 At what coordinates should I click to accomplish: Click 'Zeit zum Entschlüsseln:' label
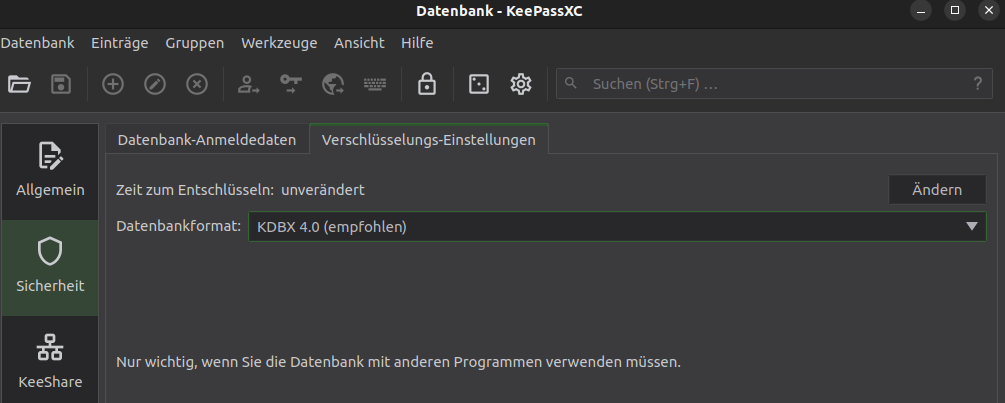coord(195,190)
